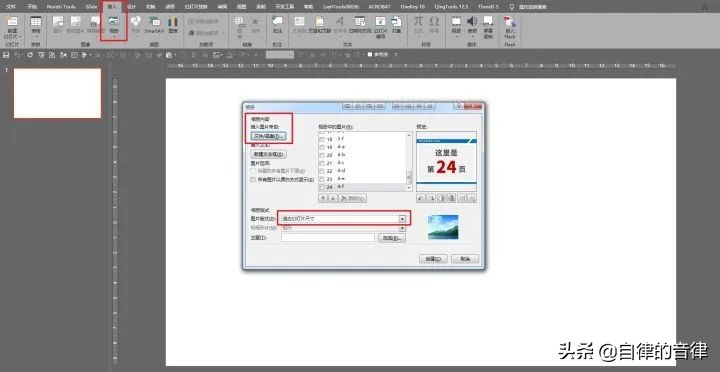Open the File tab
Viewport: 720px width, 372px height.
click(10, 7)
